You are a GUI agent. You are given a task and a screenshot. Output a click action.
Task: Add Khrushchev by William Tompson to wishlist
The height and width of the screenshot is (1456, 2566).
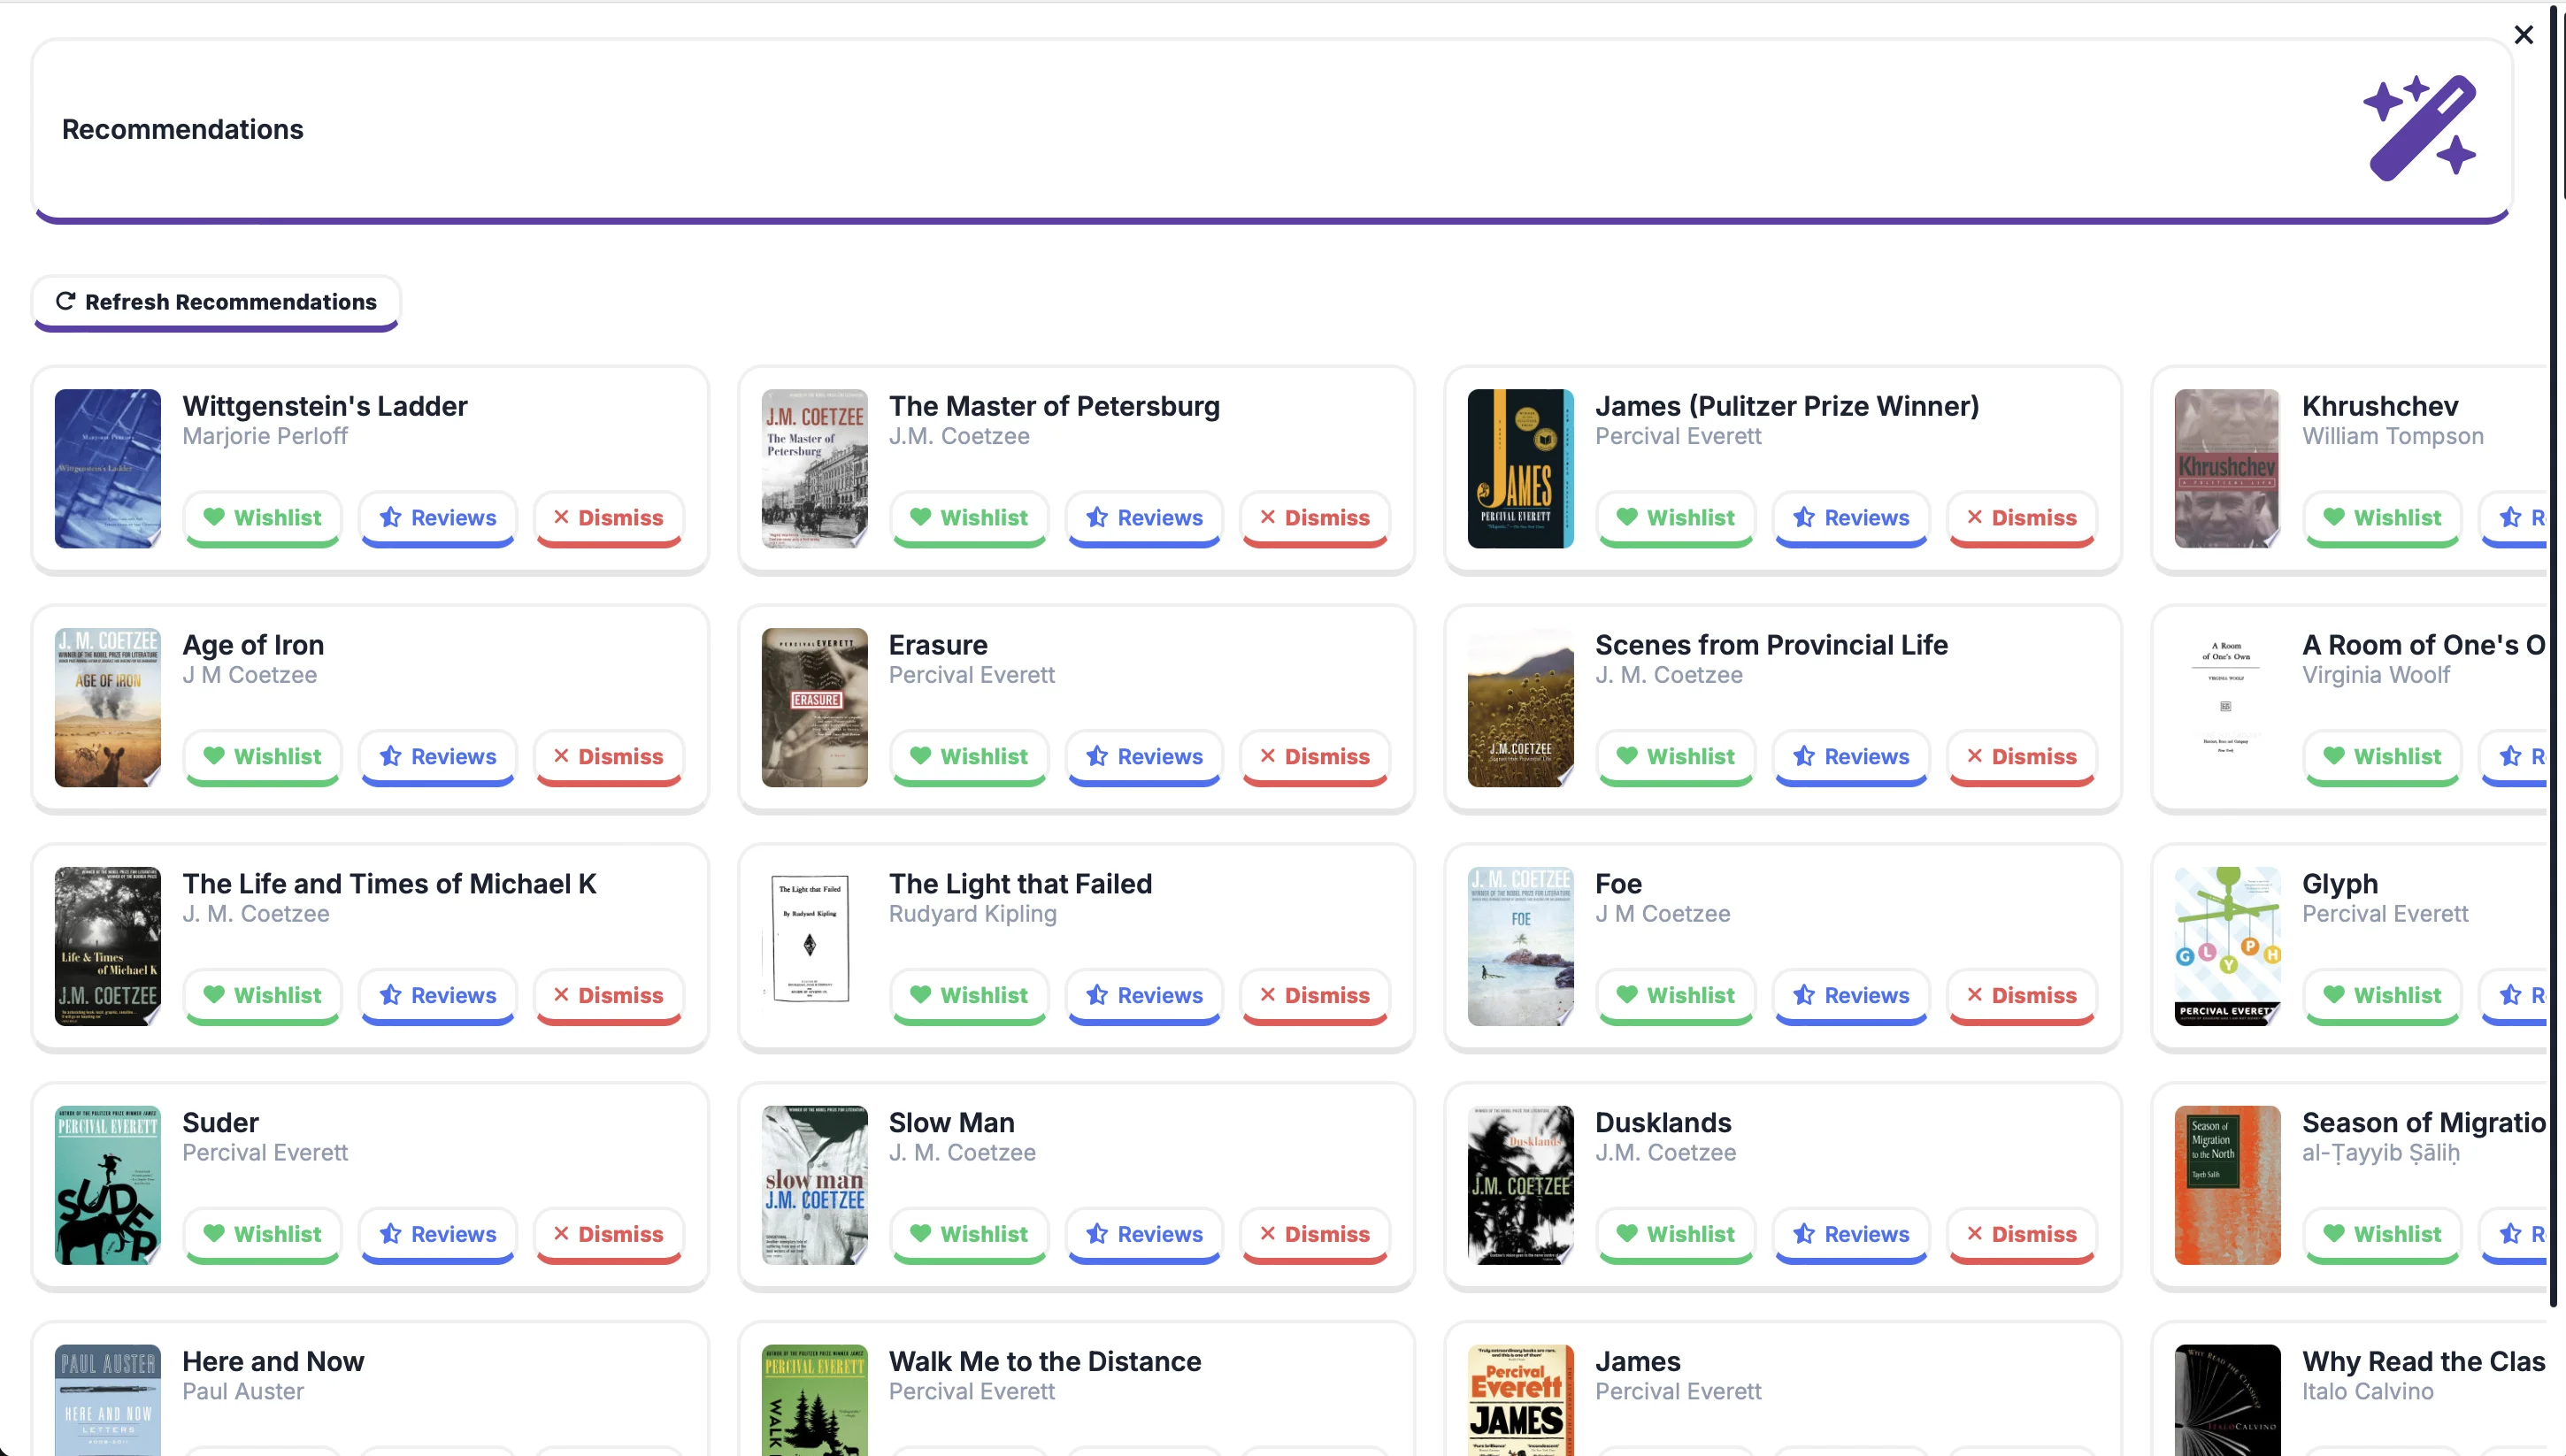point(2381,518)
